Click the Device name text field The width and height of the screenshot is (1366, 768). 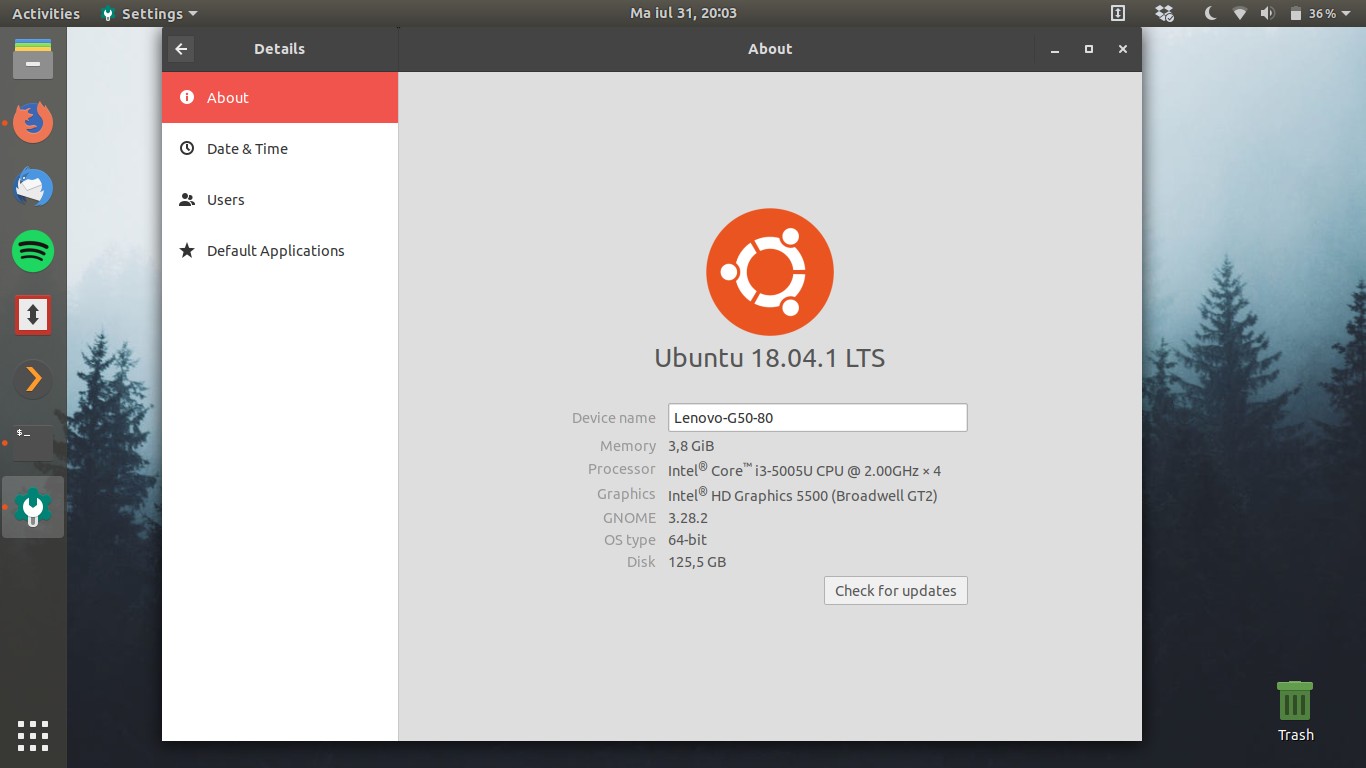(817, 418)
